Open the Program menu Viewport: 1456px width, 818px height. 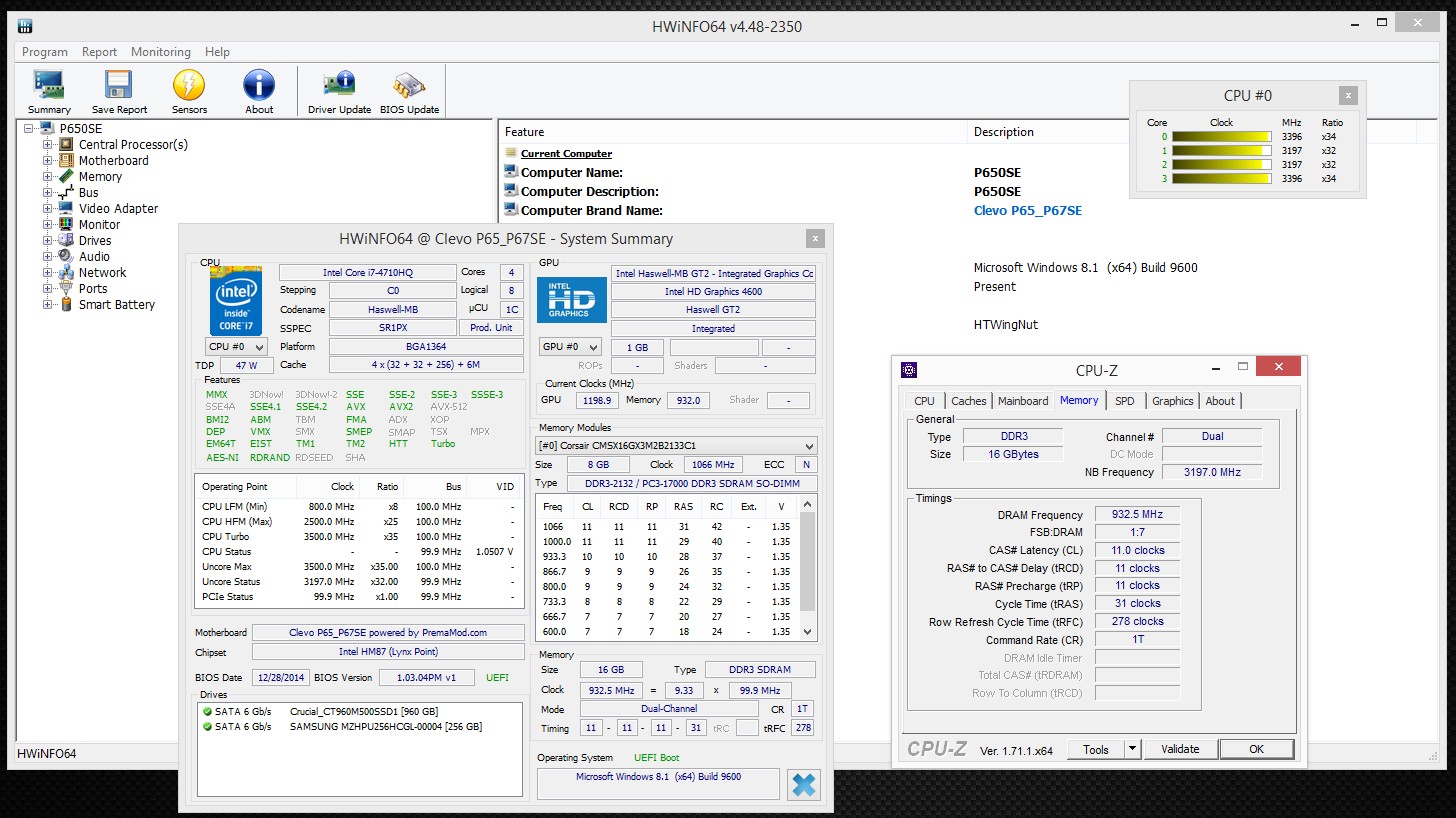tap(45, 52)
